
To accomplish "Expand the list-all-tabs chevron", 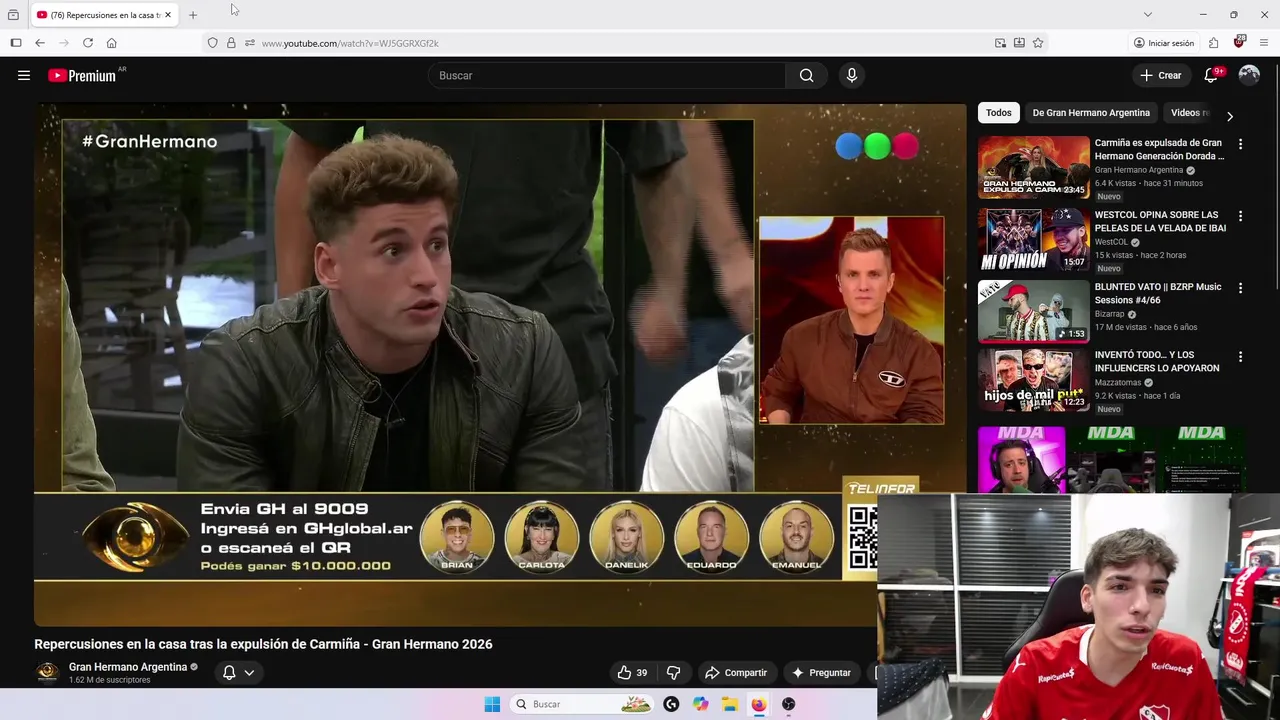I will 1147,15.
